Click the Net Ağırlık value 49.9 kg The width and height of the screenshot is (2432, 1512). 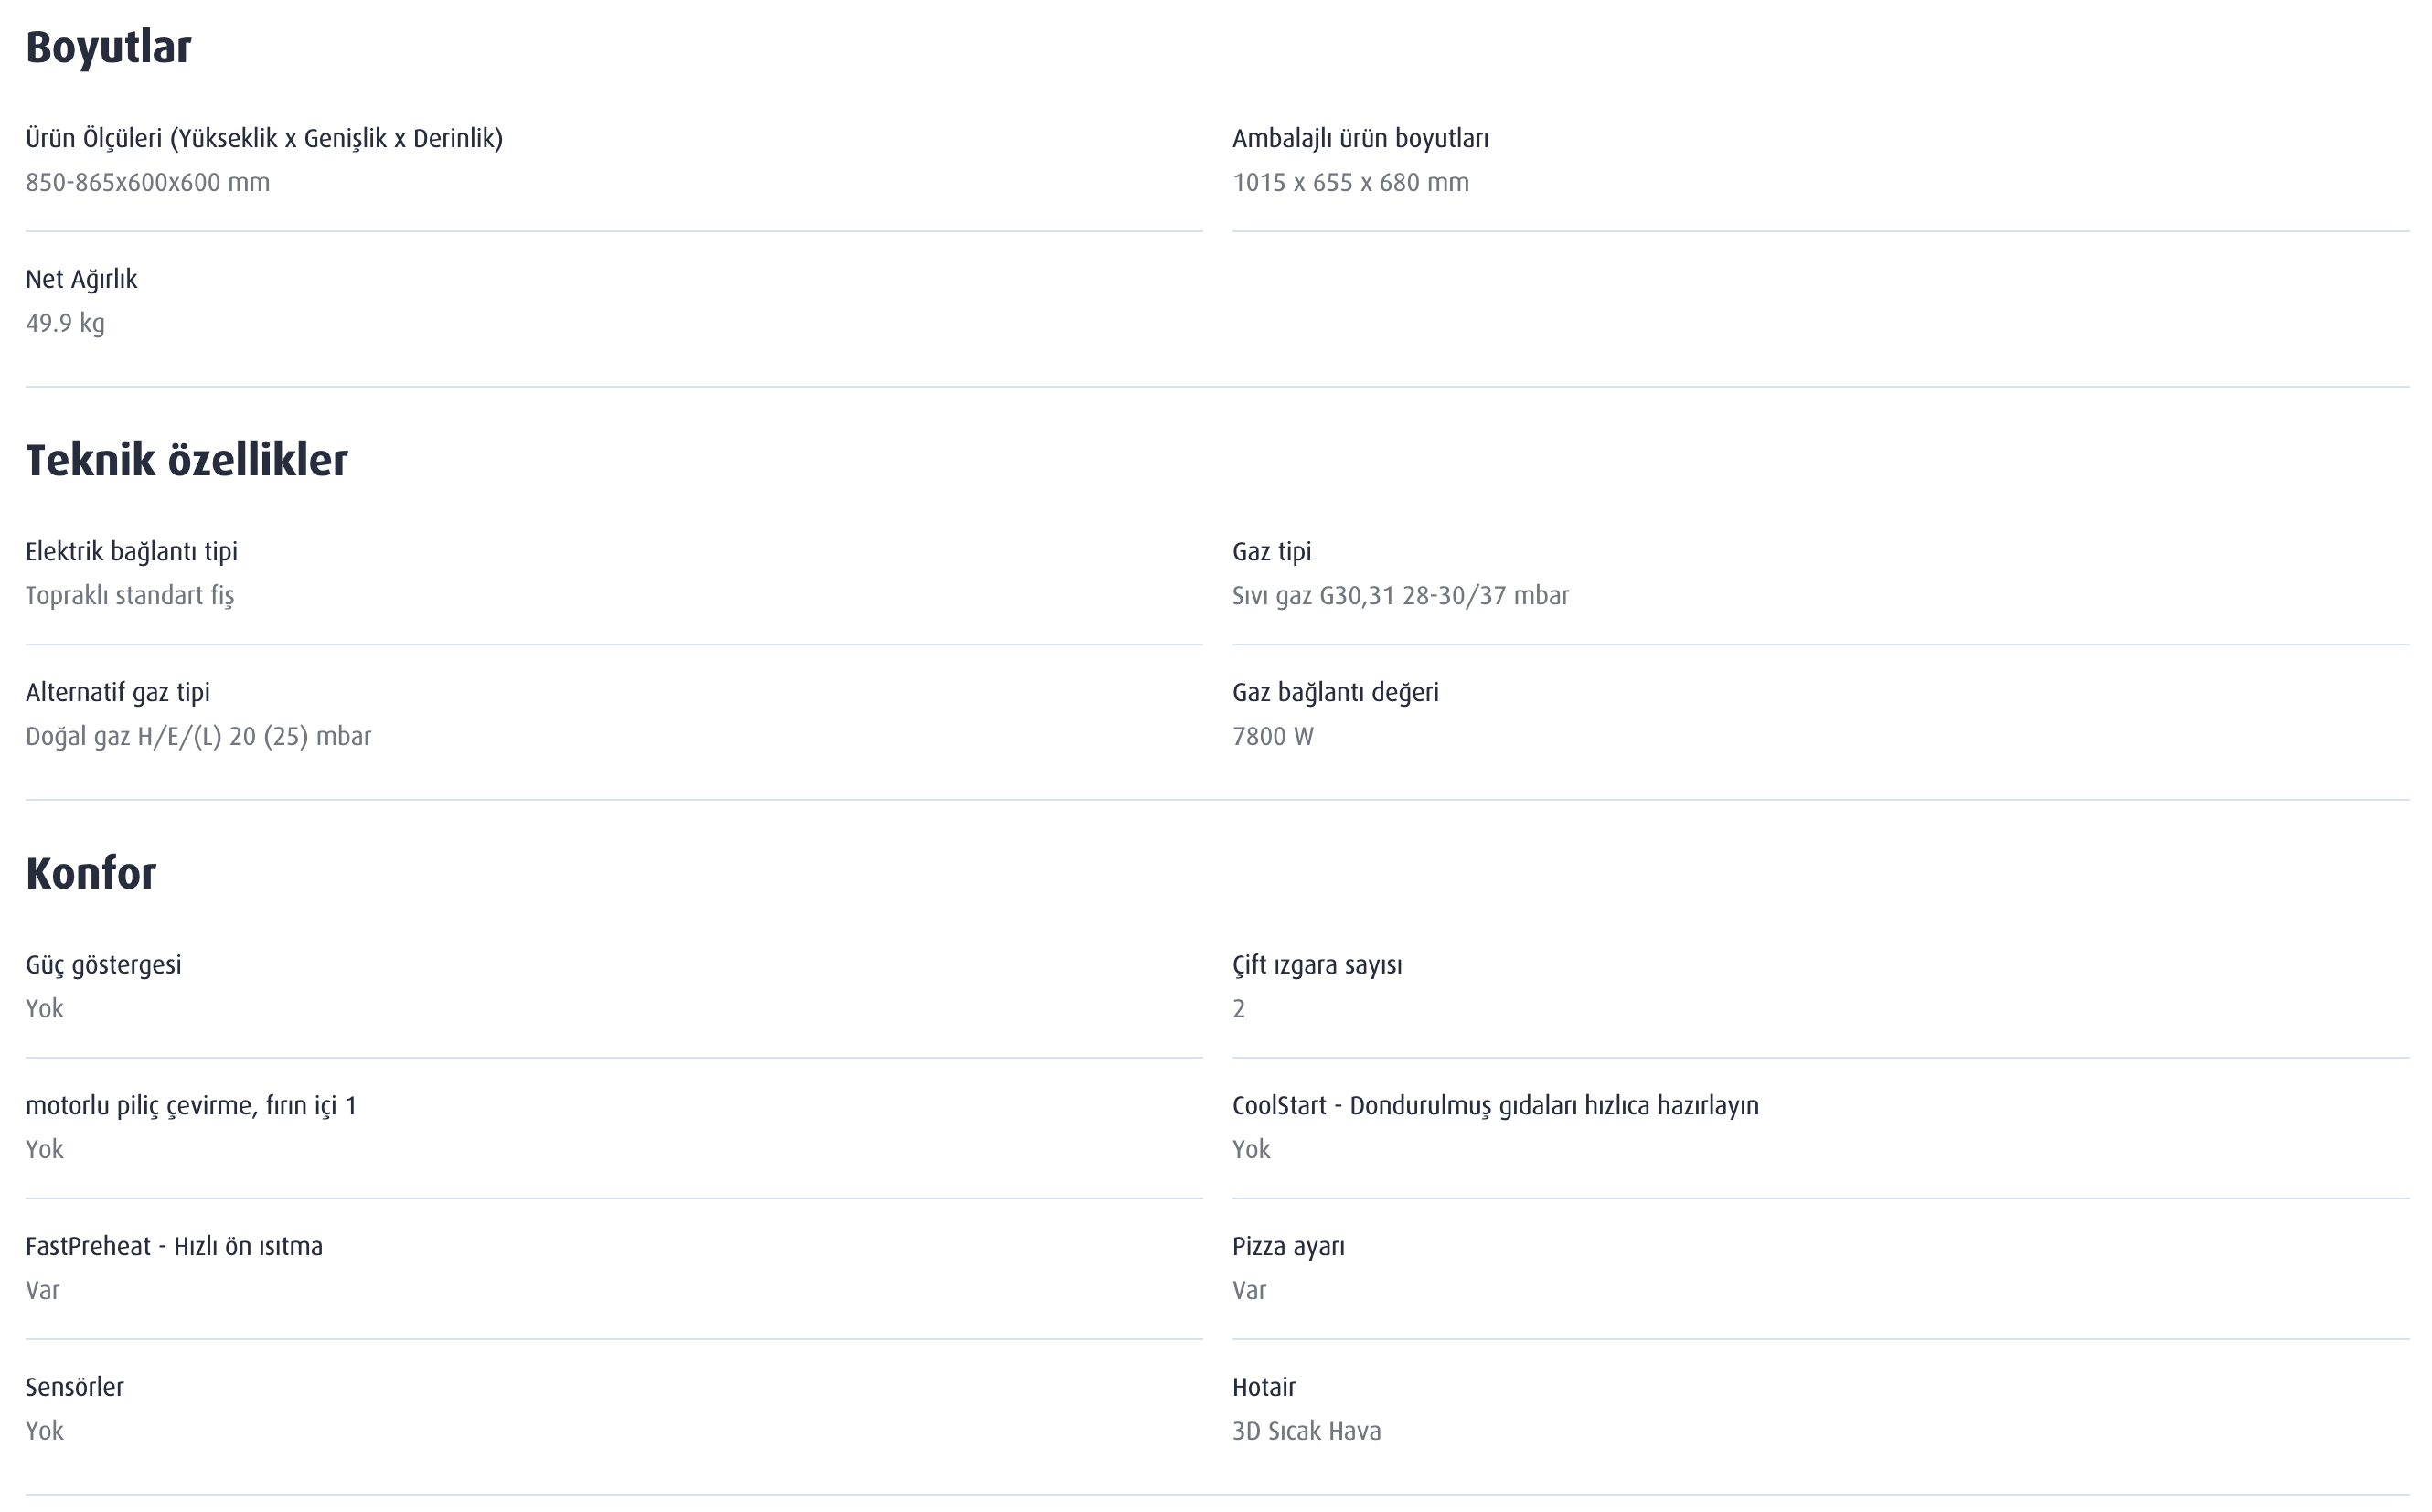click(x=65, y=323)
